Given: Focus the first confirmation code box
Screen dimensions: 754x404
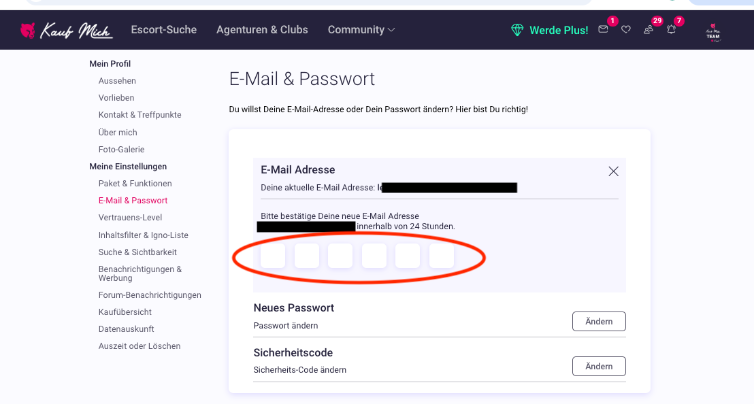Looking at the screenshot, I should 273,255.
